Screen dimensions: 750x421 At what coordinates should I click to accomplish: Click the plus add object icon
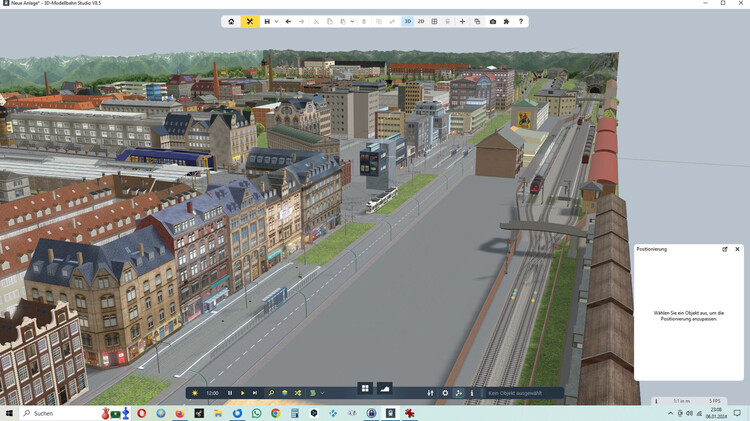coord(462,21)
